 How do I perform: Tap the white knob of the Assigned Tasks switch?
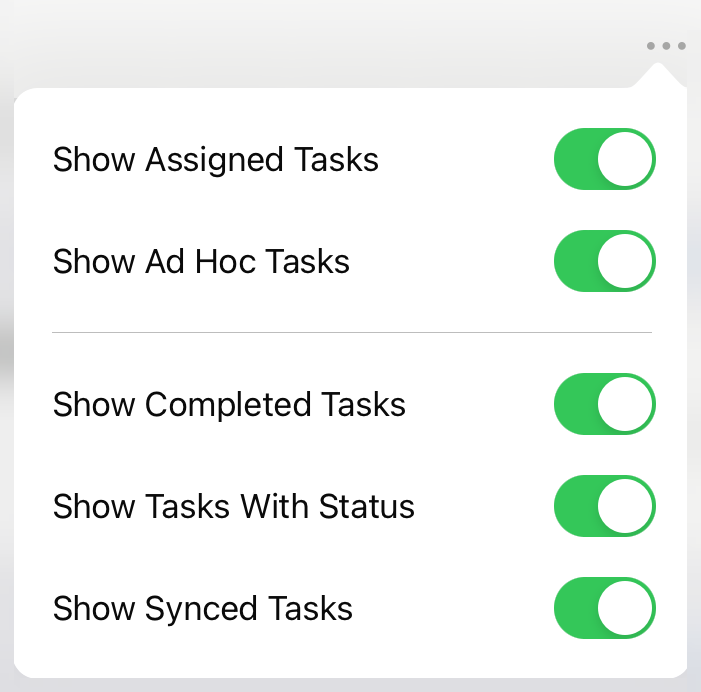[625, 159]
